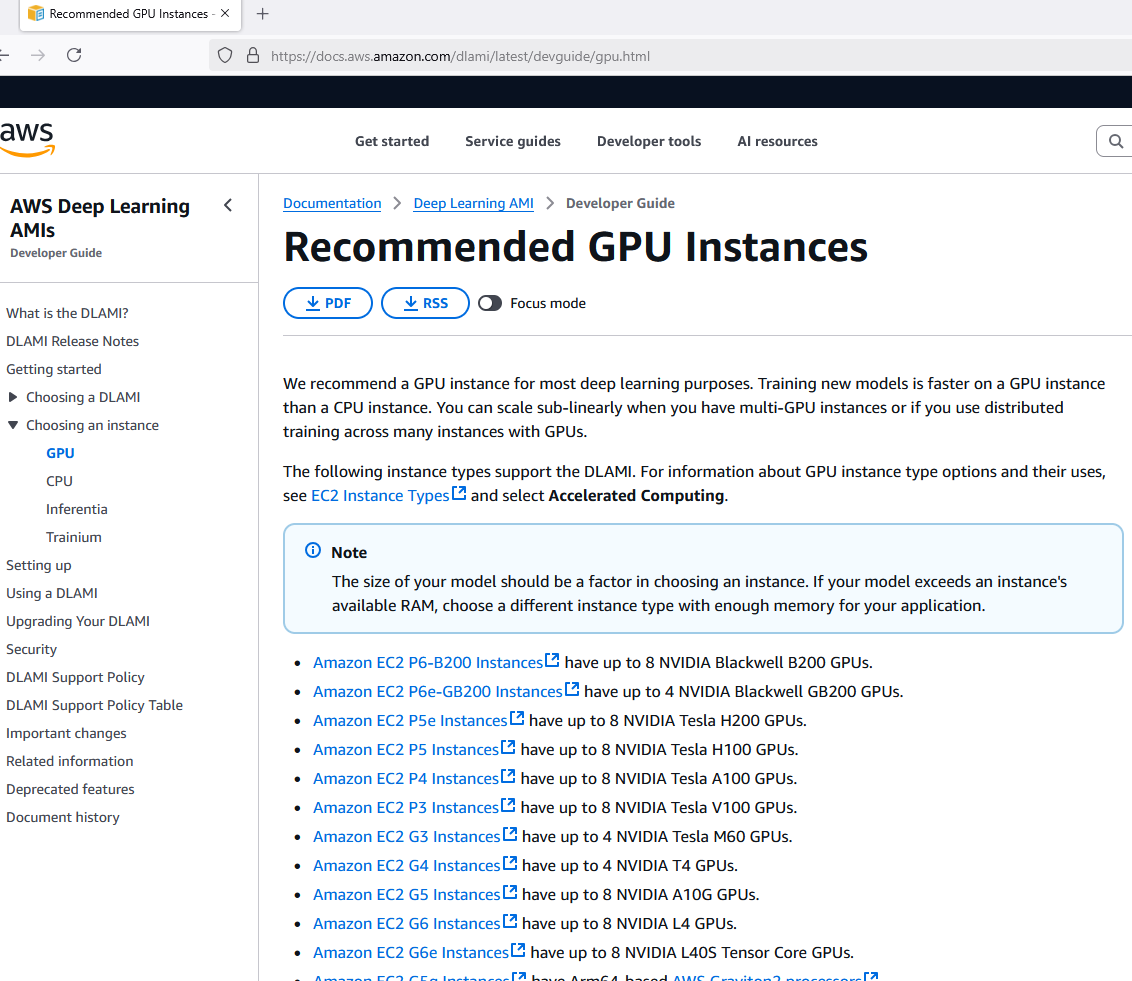
Task: Open the EC2 Instance Types link
Action: point(380,495)
